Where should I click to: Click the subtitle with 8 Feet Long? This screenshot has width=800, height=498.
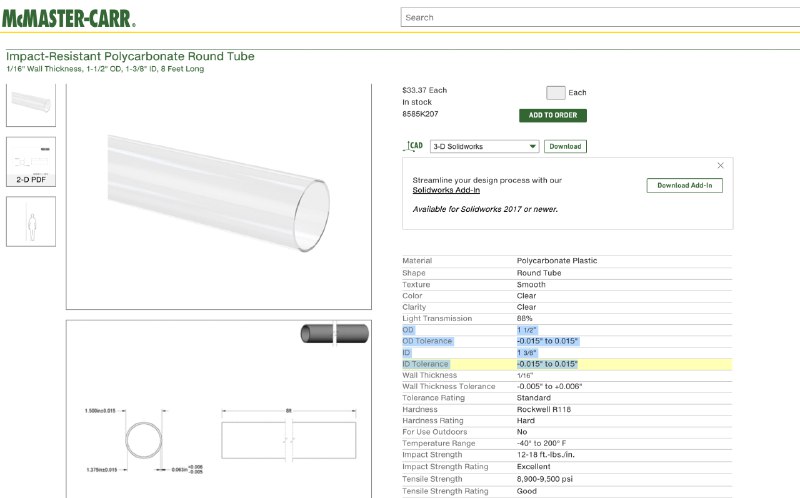point(105,69)
